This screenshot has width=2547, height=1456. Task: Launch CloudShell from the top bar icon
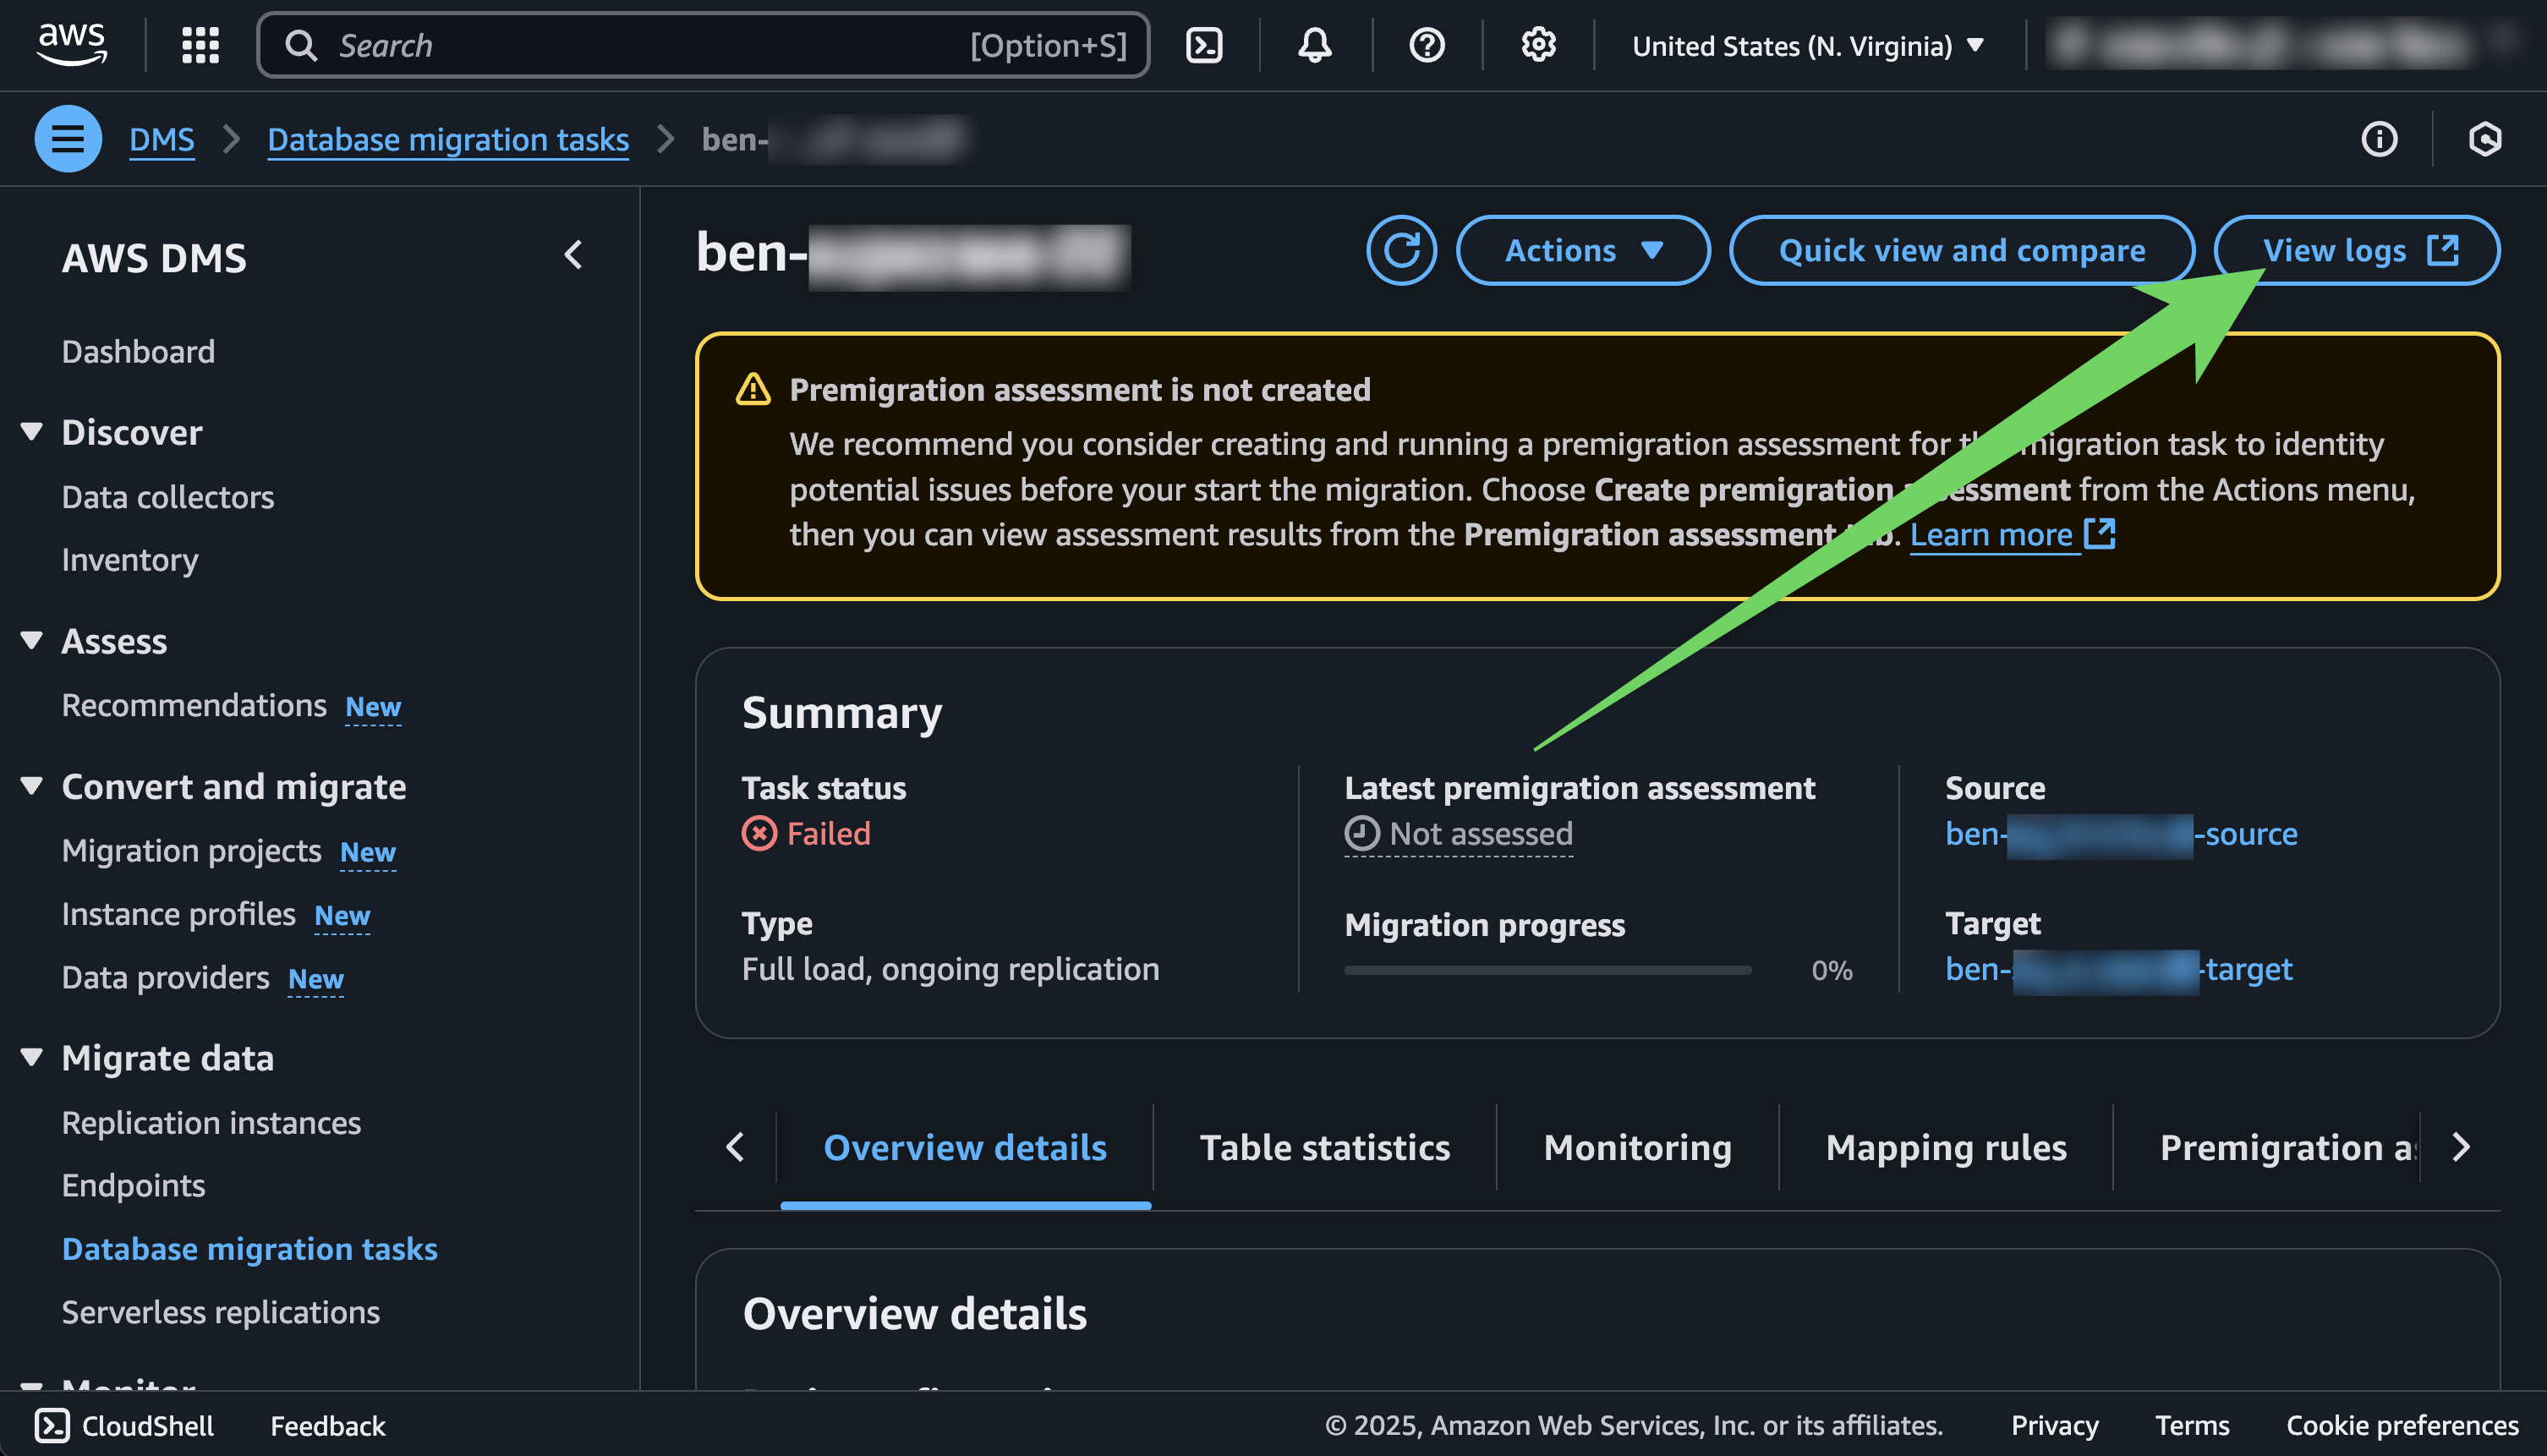(x=1204, y=45)
